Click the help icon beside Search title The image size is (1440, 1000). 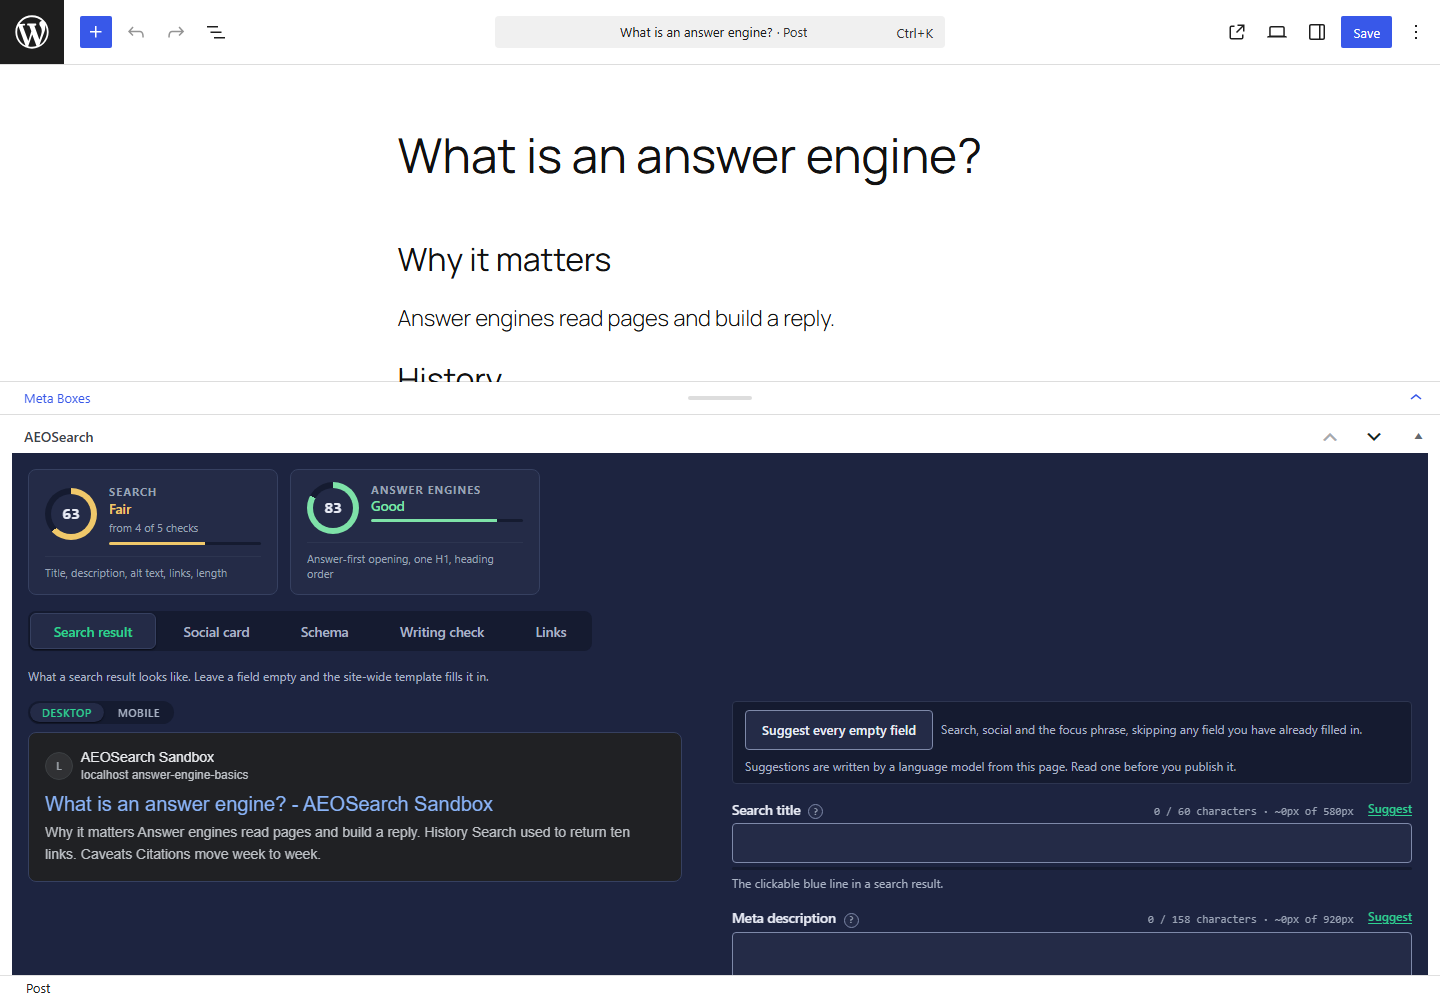point(816,811)
